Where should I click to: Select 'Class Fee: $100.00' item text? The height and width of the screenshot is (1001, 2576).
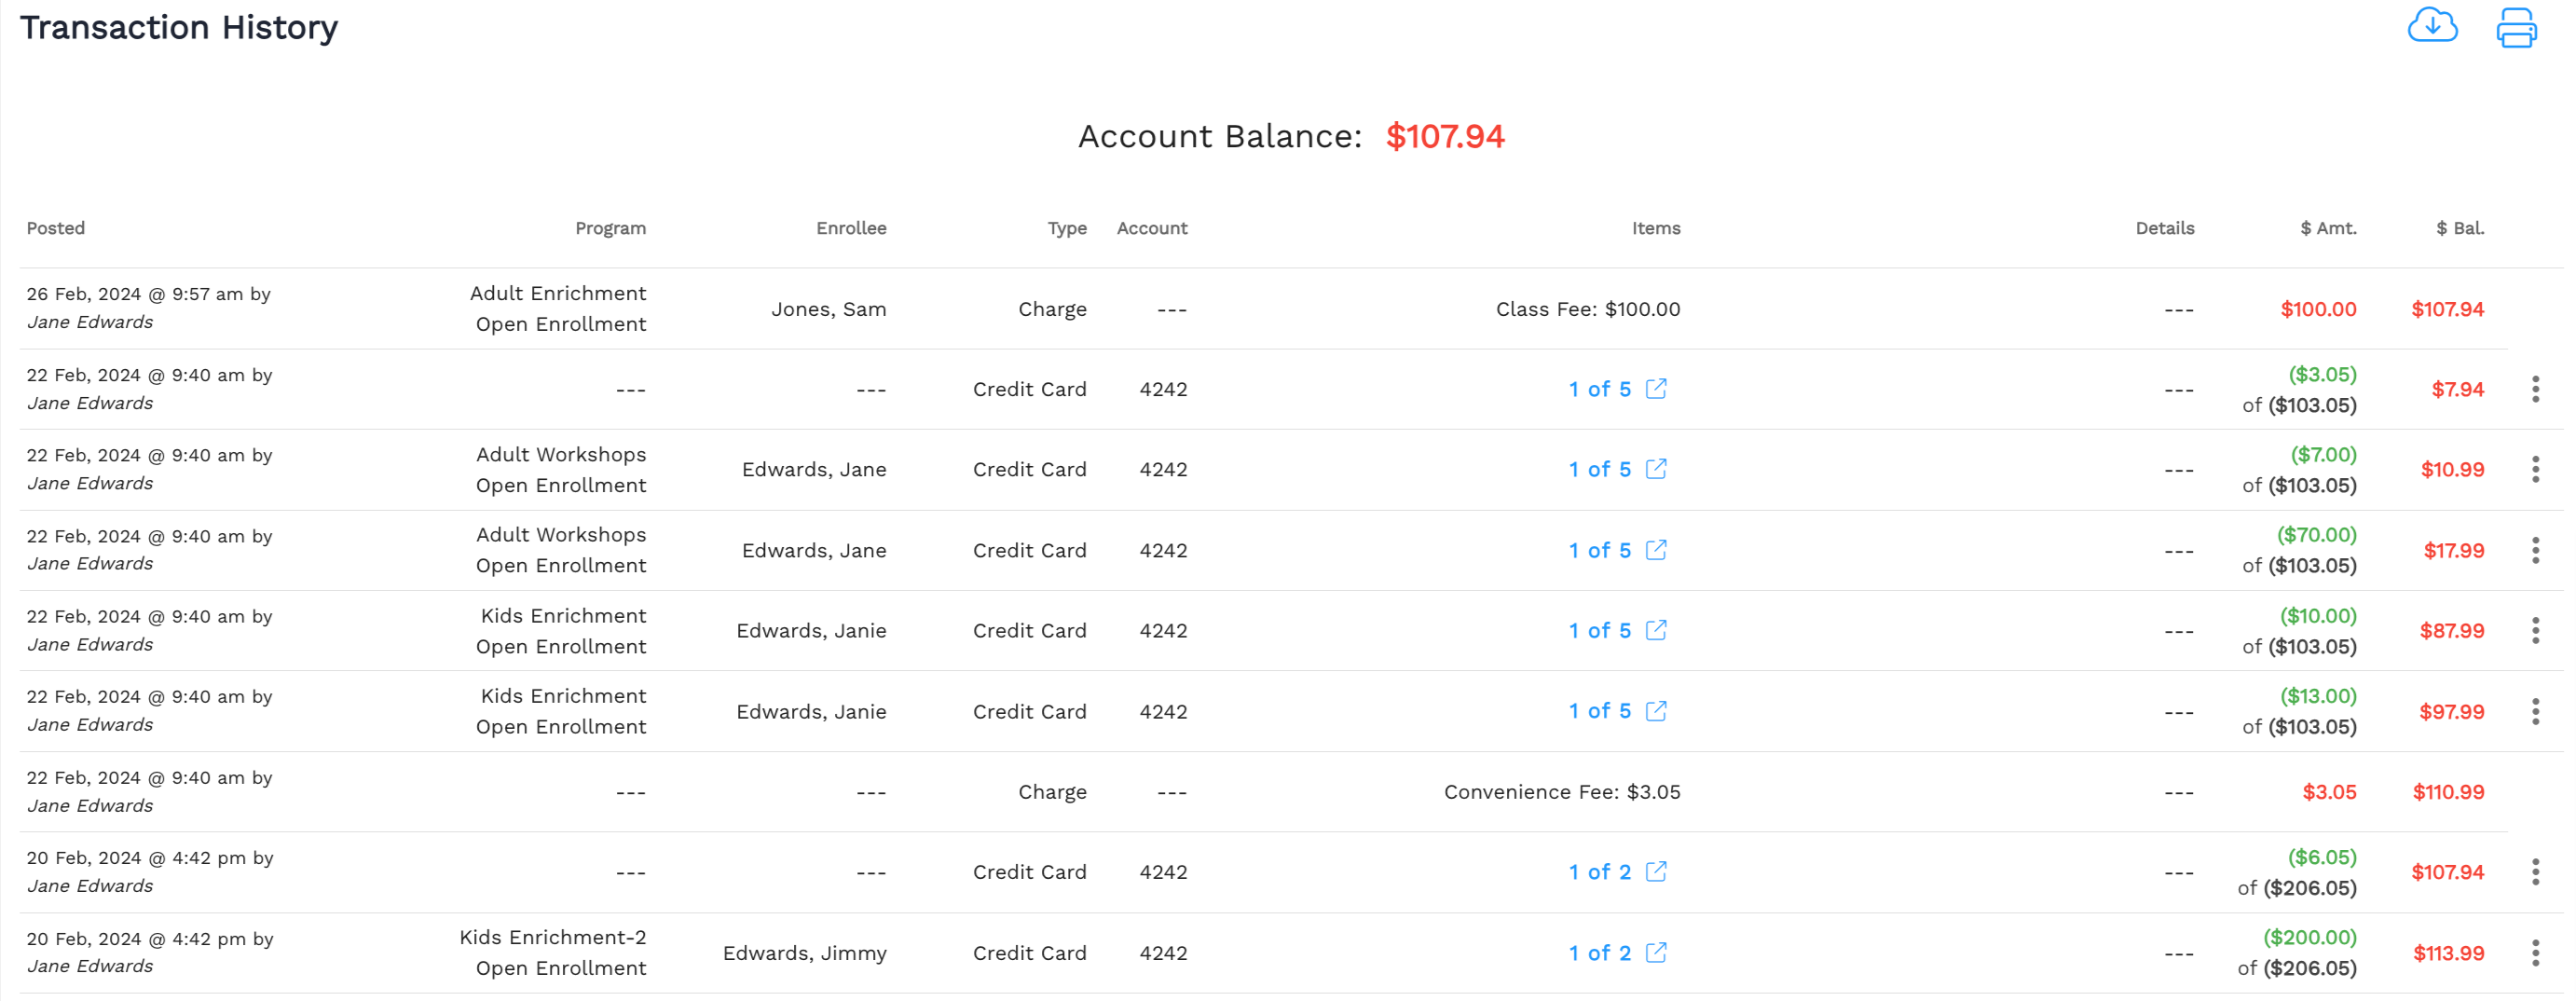tap(1587, 309)
